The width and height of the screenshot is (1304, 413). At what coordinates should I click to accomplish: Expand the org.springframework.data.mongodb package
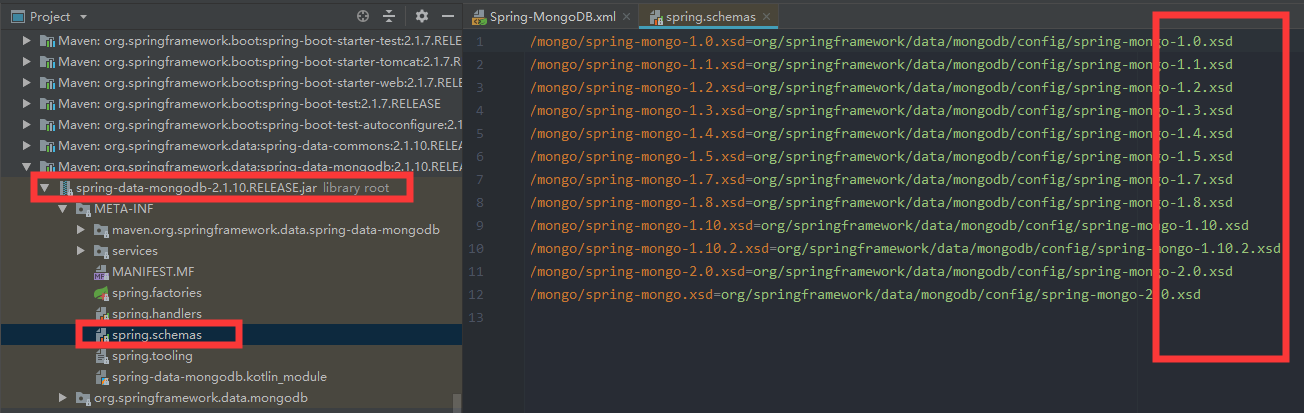click(63, 398)
